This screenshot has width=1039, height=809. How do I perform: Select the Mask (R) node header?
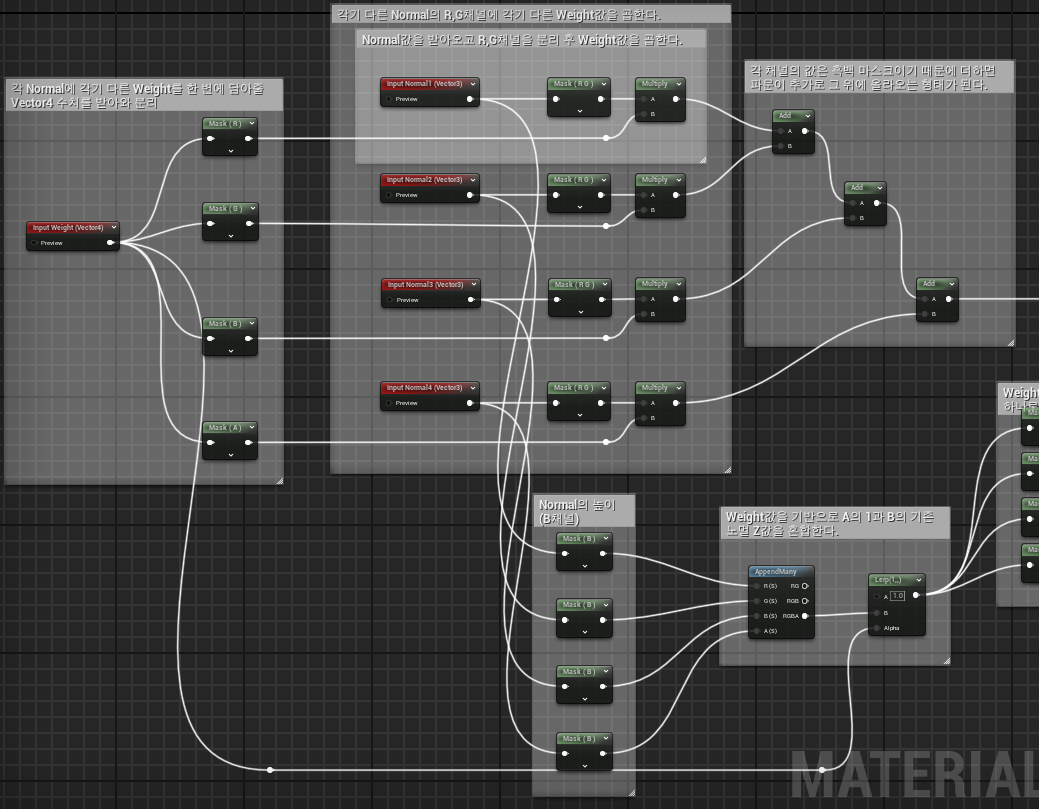[x=229, y=124]
